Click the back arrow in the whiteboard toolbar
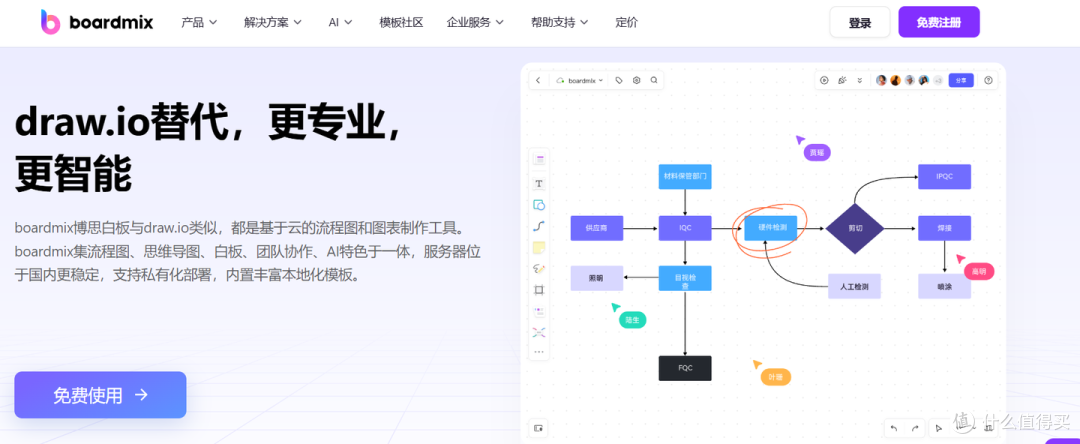 click(x=538, y=80)
